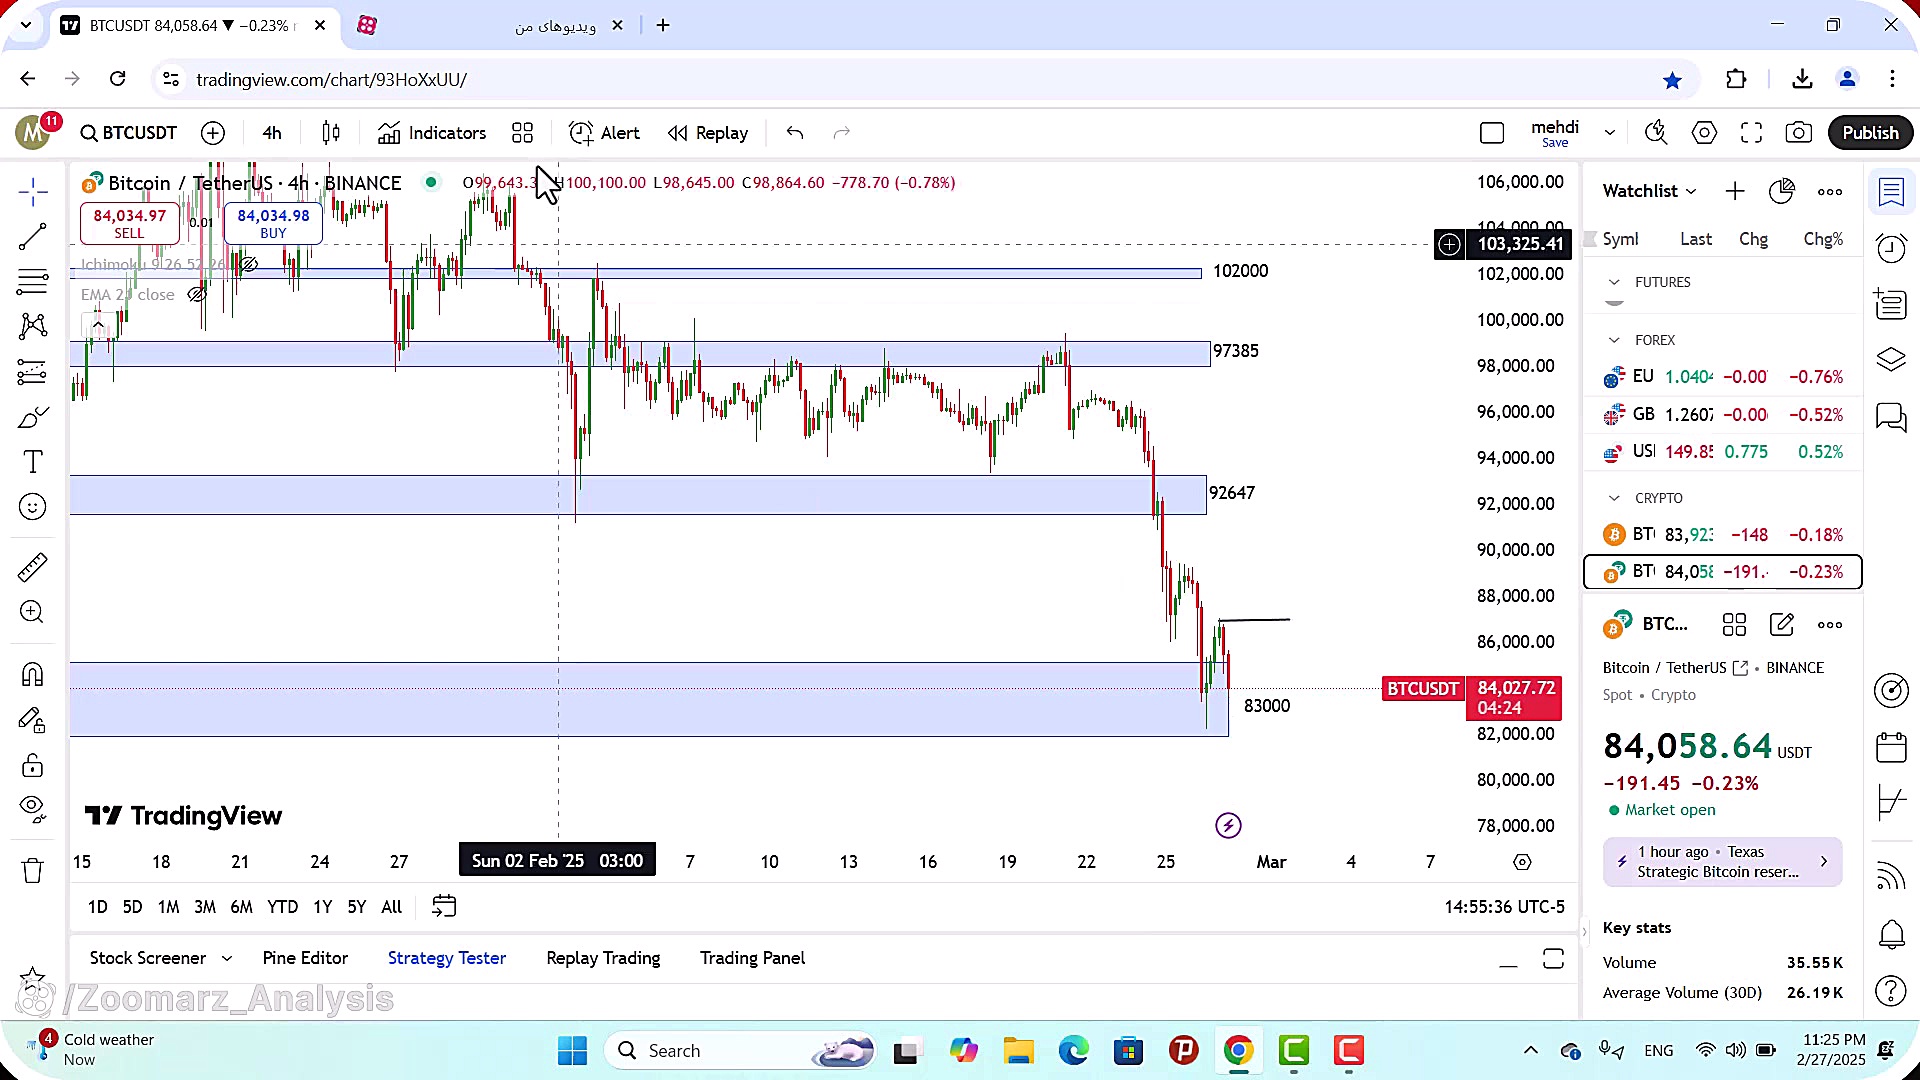Maximize the bottom panel icon
Screen dimensions: 1920x1080
[x=1553, y=959]
